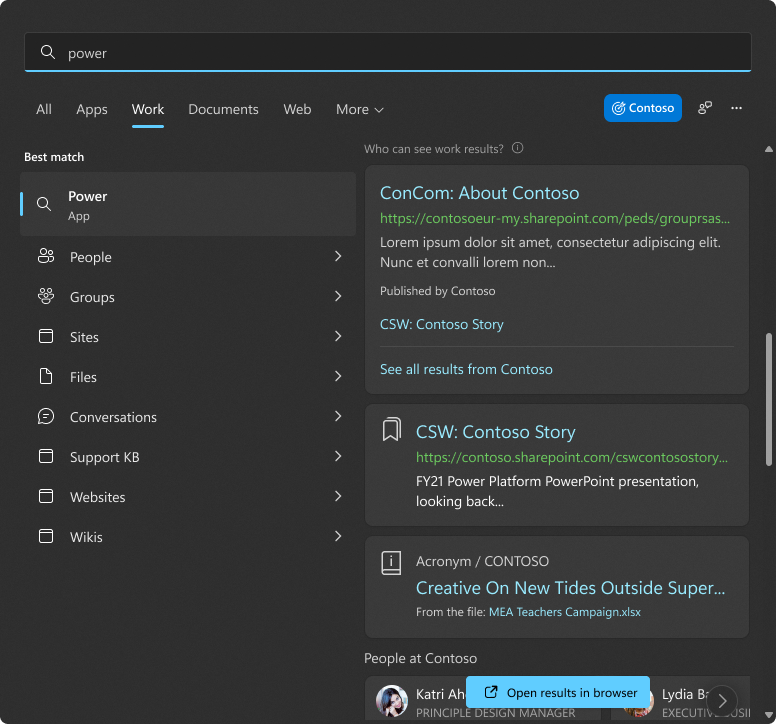Click the Conversations chat bubble icon
The width and height of the screenshot is (776, 724).
[x=46, y=416]
